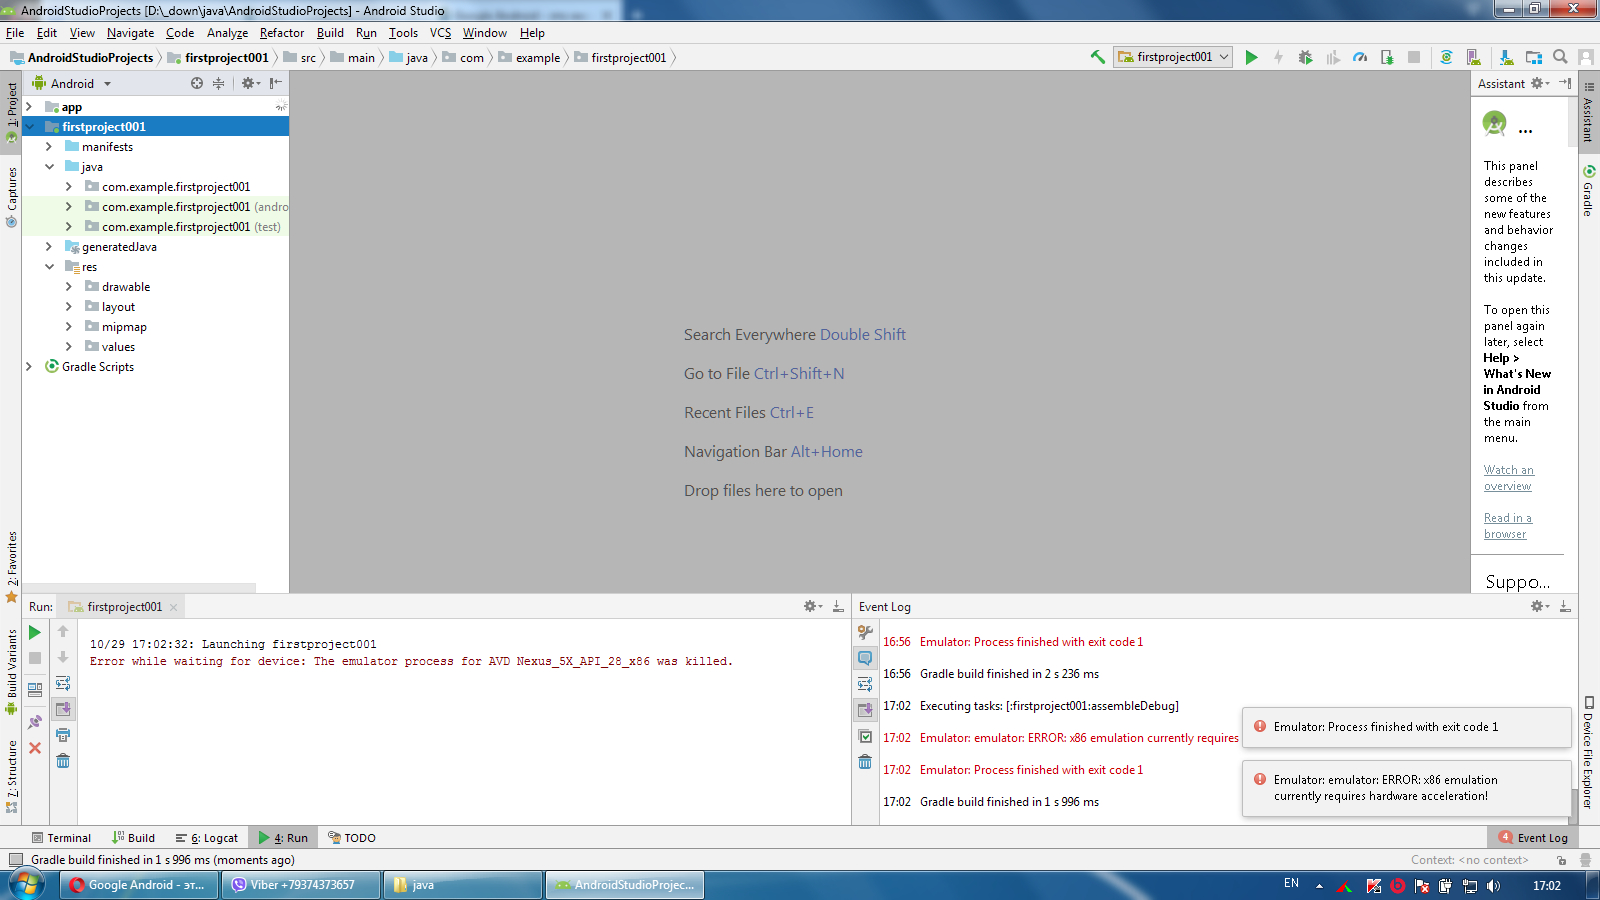Viewport: 1600px width, 900px height.
Task: Toggle the Captures tool window tab
Action: pos(11,197)
